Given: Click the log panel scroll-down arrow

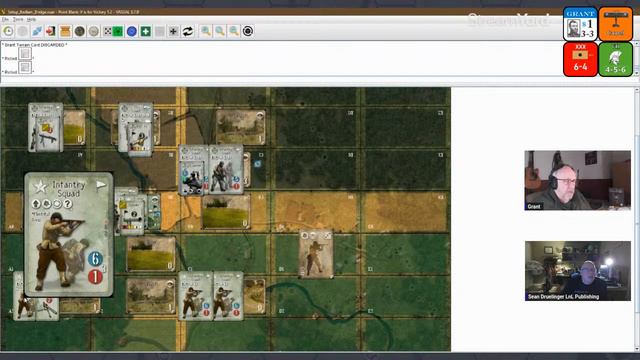Looking at the screenshot, I should 636,73.
